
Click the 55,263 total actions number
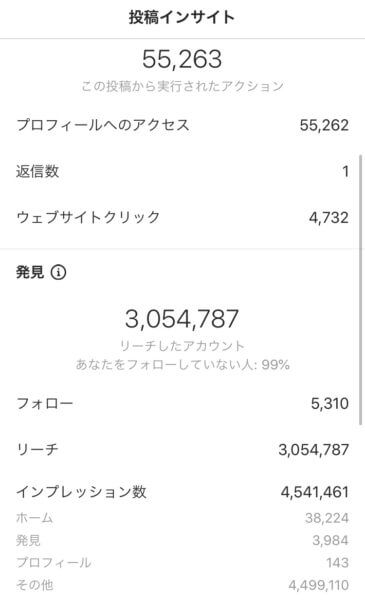point(182,59)
